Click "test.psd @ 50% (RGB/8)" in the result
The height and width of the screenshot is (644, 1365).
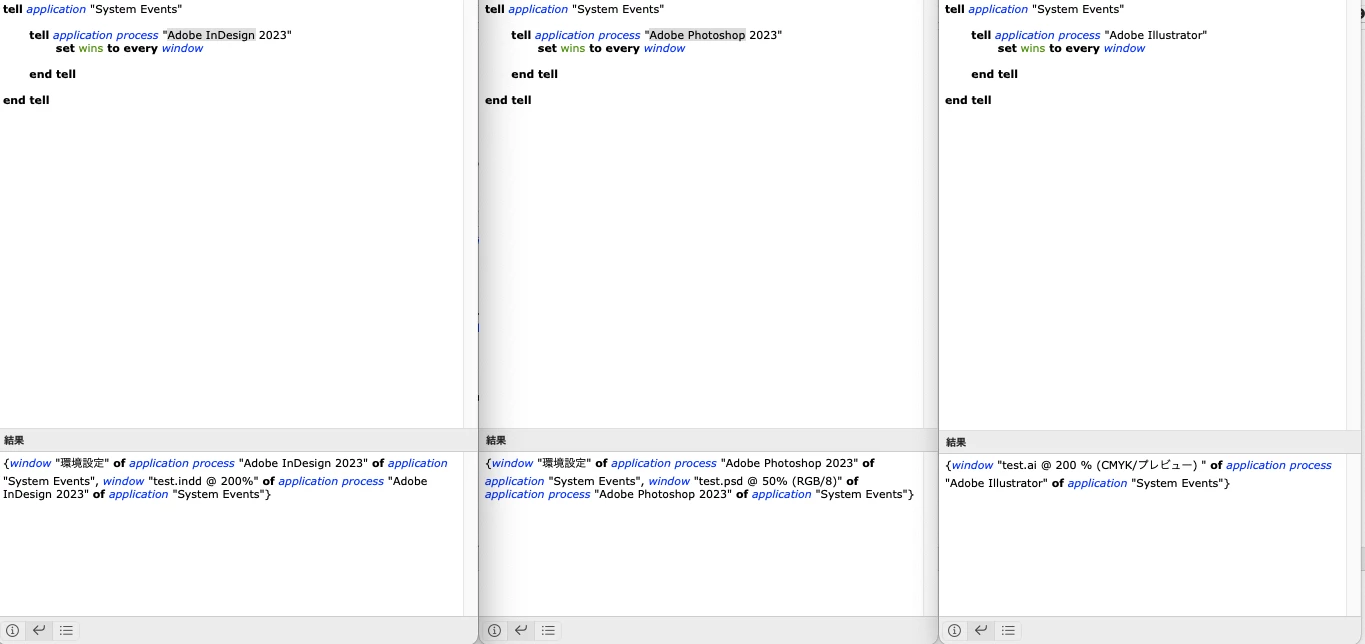(x=768, y=481)
